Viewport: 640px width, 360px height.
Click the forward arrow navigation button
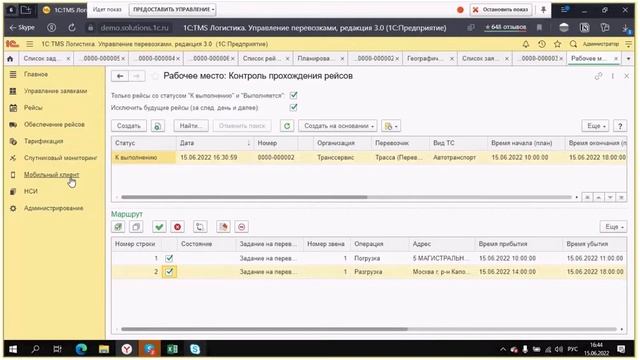pos(137,76)
